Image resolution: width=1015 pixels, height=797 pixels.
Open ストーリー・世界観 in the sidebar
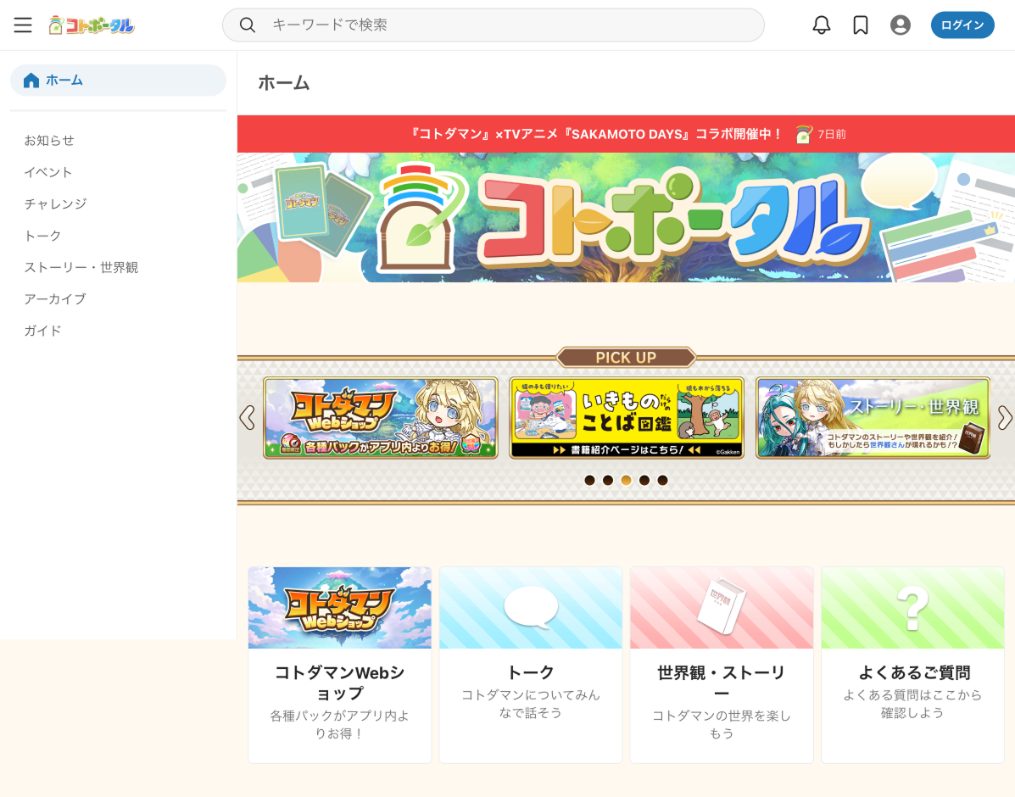81,267
